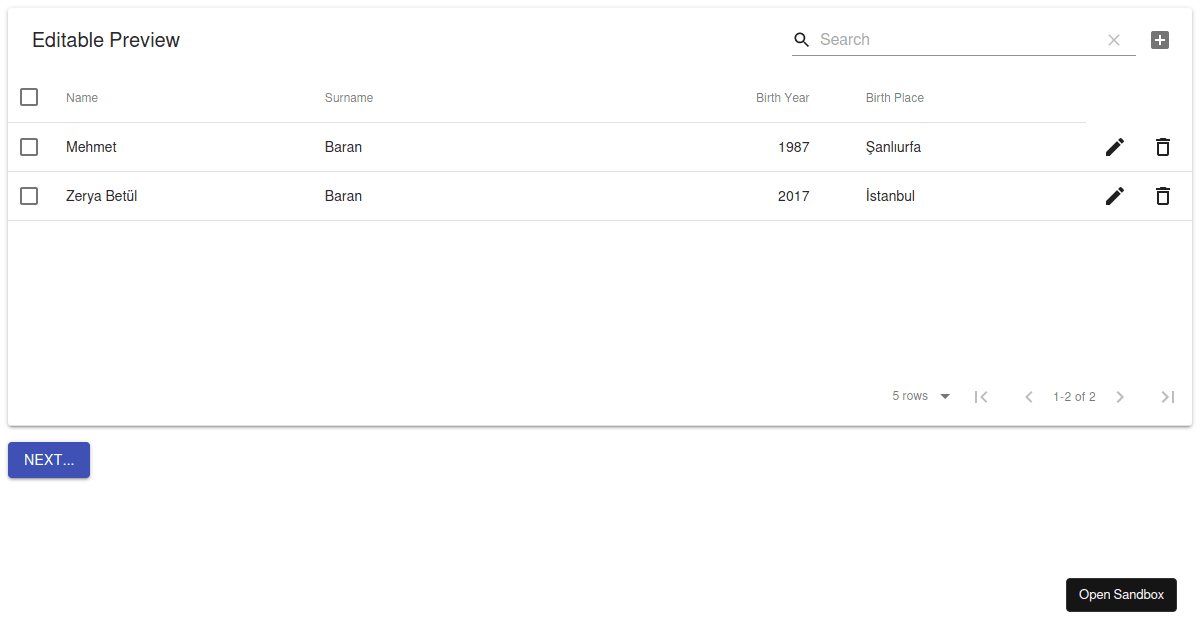
Task: Jump to the first page with the pagination icon
Action: (x=981, y=396)
